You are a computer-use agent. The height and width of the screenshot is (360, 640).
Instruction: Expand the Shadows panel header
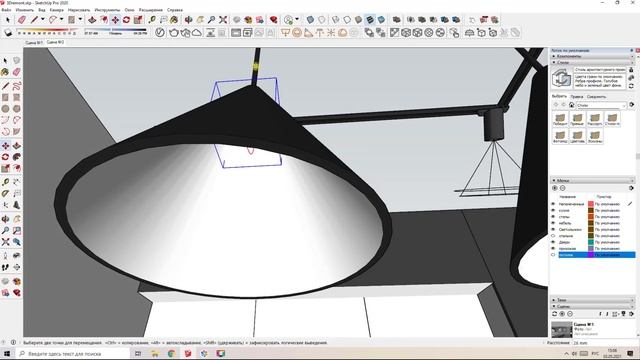592,300
